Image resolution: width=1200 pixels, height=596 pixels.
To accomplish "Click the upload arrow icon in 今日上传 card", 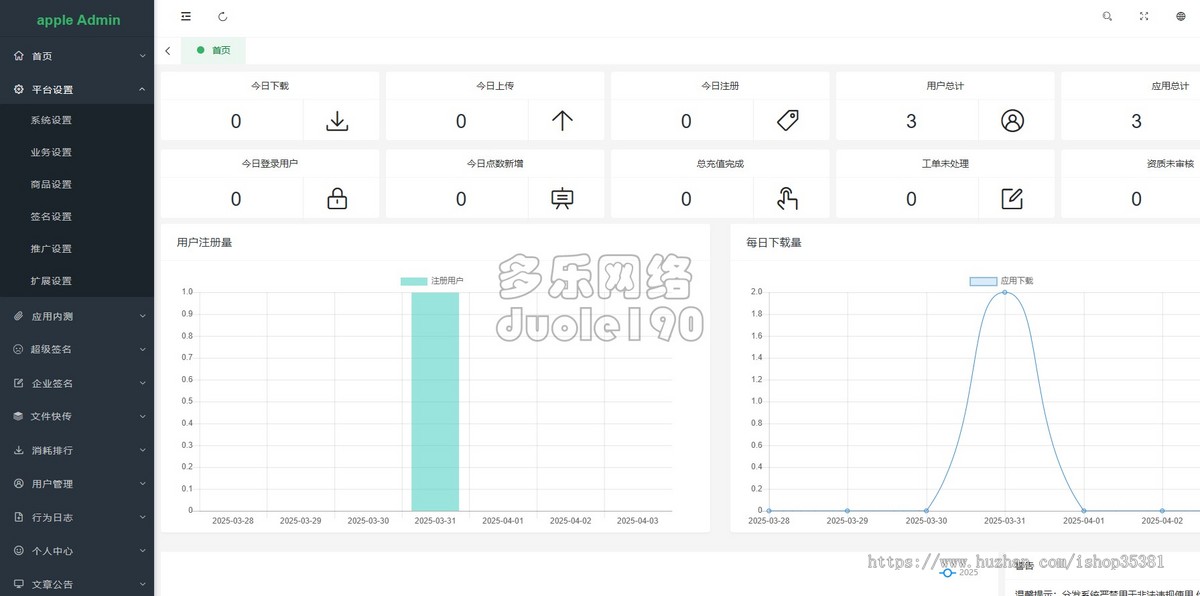I will (563, 121).
